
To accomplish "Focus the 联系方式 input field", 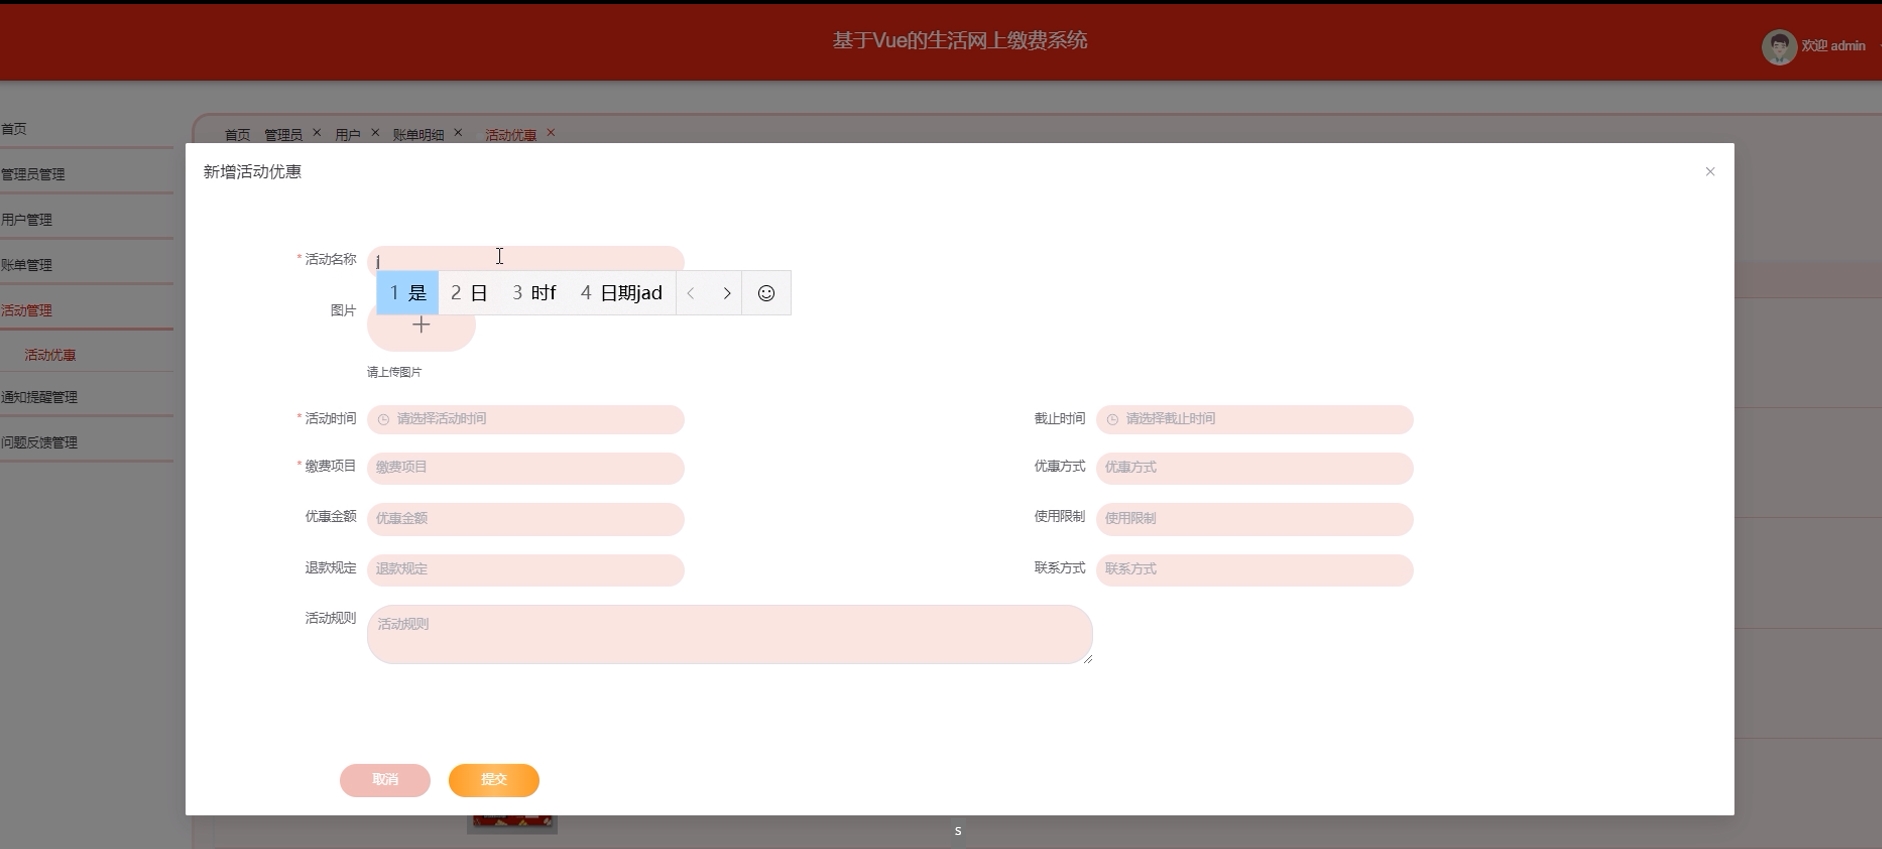I will pos(1254,569).
